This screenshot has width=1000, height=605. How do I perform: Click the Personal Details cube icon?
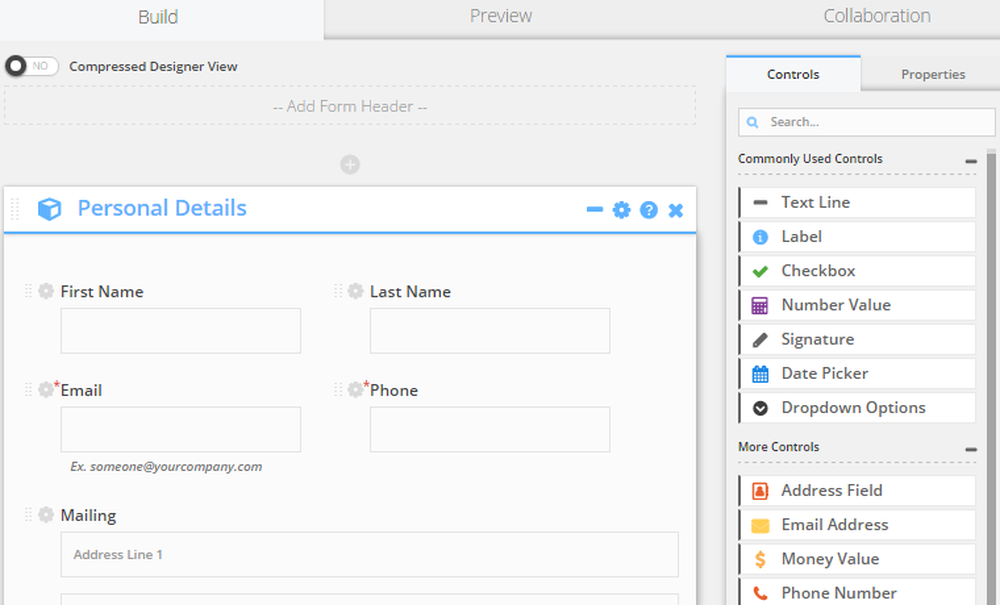point(49,208)
